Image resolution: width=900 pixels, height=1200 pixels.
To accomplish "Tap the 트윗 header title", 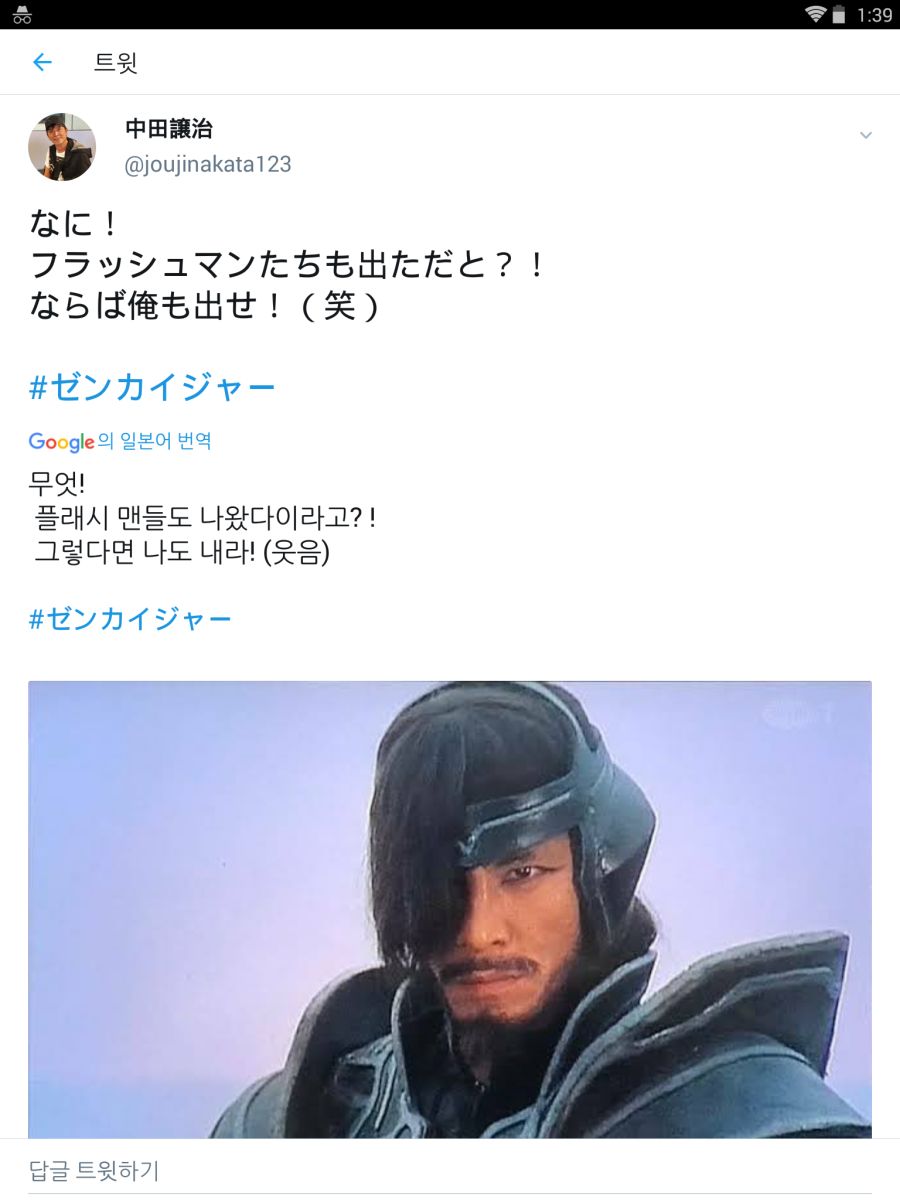I will pos(116,63).
